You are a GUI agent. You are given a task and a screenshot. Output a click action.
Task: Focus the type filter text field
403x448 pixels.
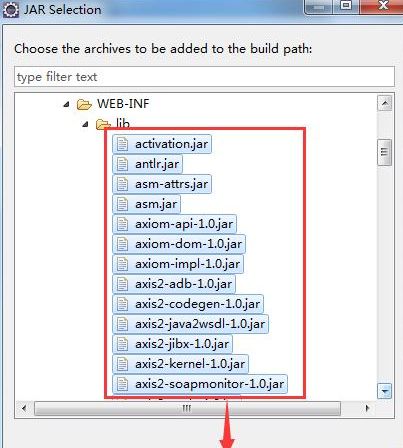[x=204, y=77]
